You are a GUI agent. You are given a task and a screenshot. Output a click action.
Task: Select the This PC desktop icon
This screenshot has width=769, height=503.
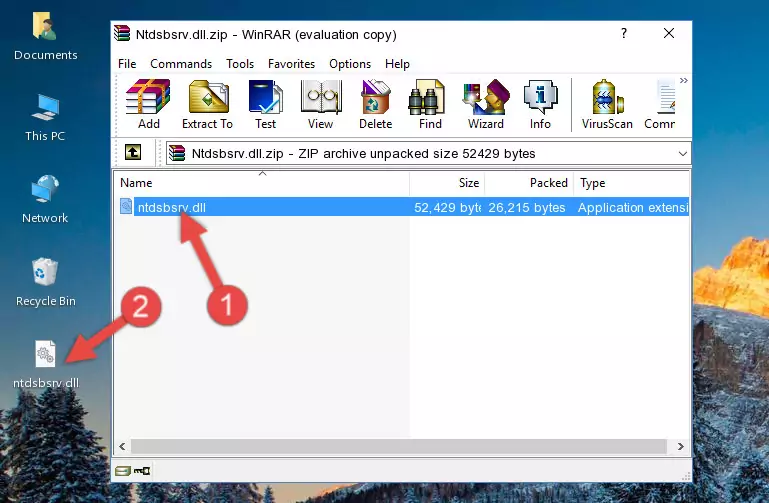coord(45,118)
